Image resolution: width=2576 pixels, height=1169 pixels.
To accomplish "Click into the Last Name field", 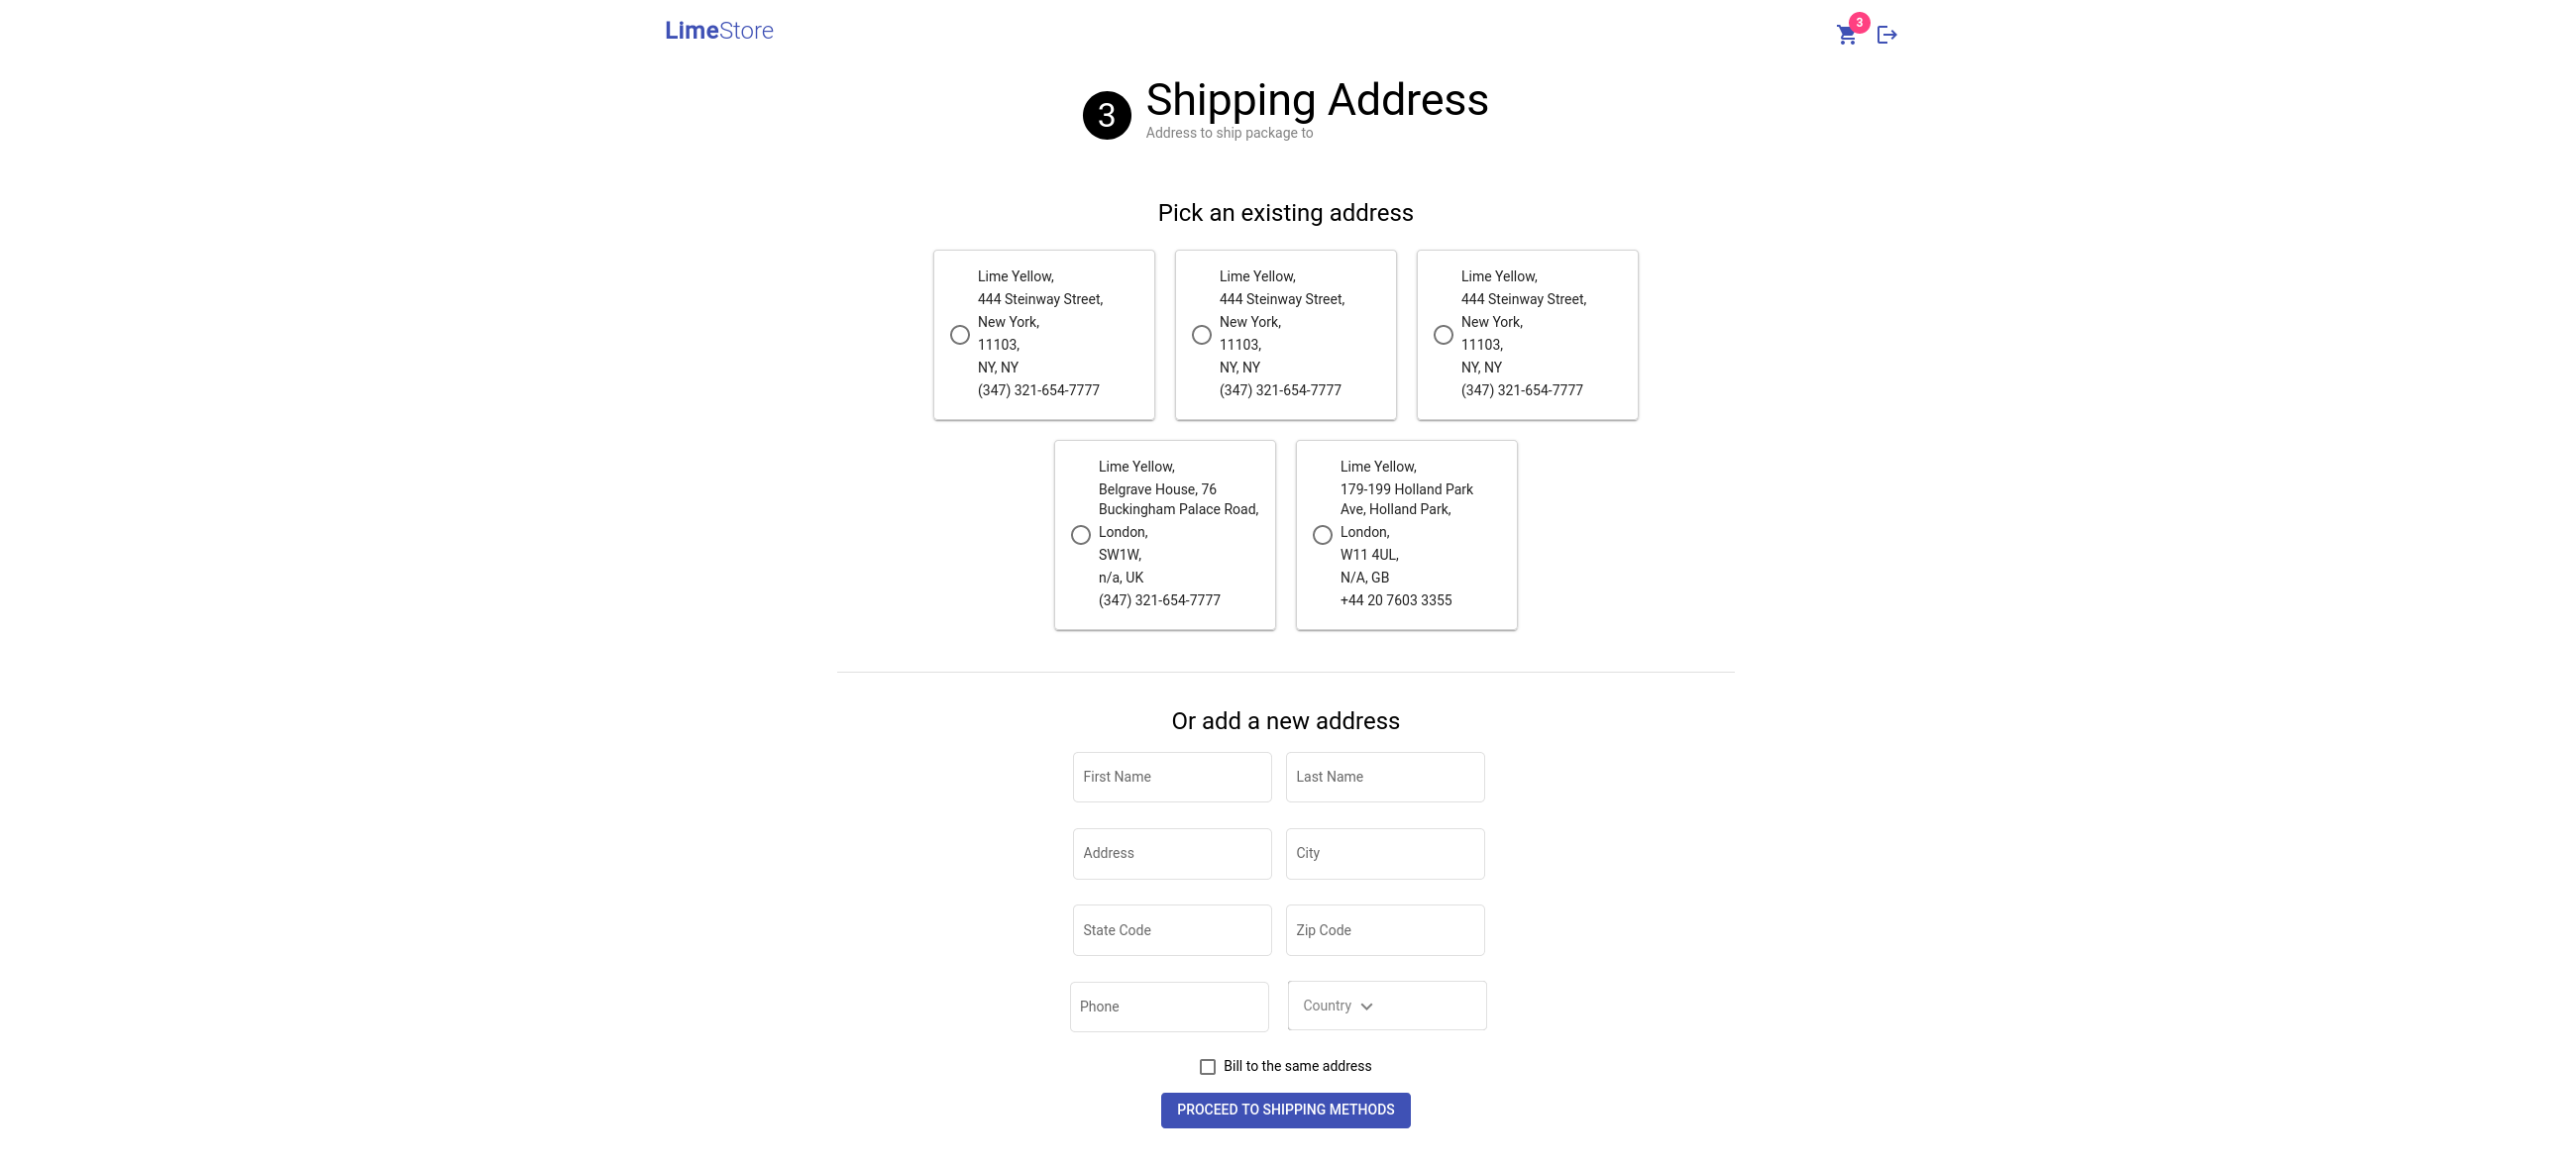I will (x=1385, y=777).
